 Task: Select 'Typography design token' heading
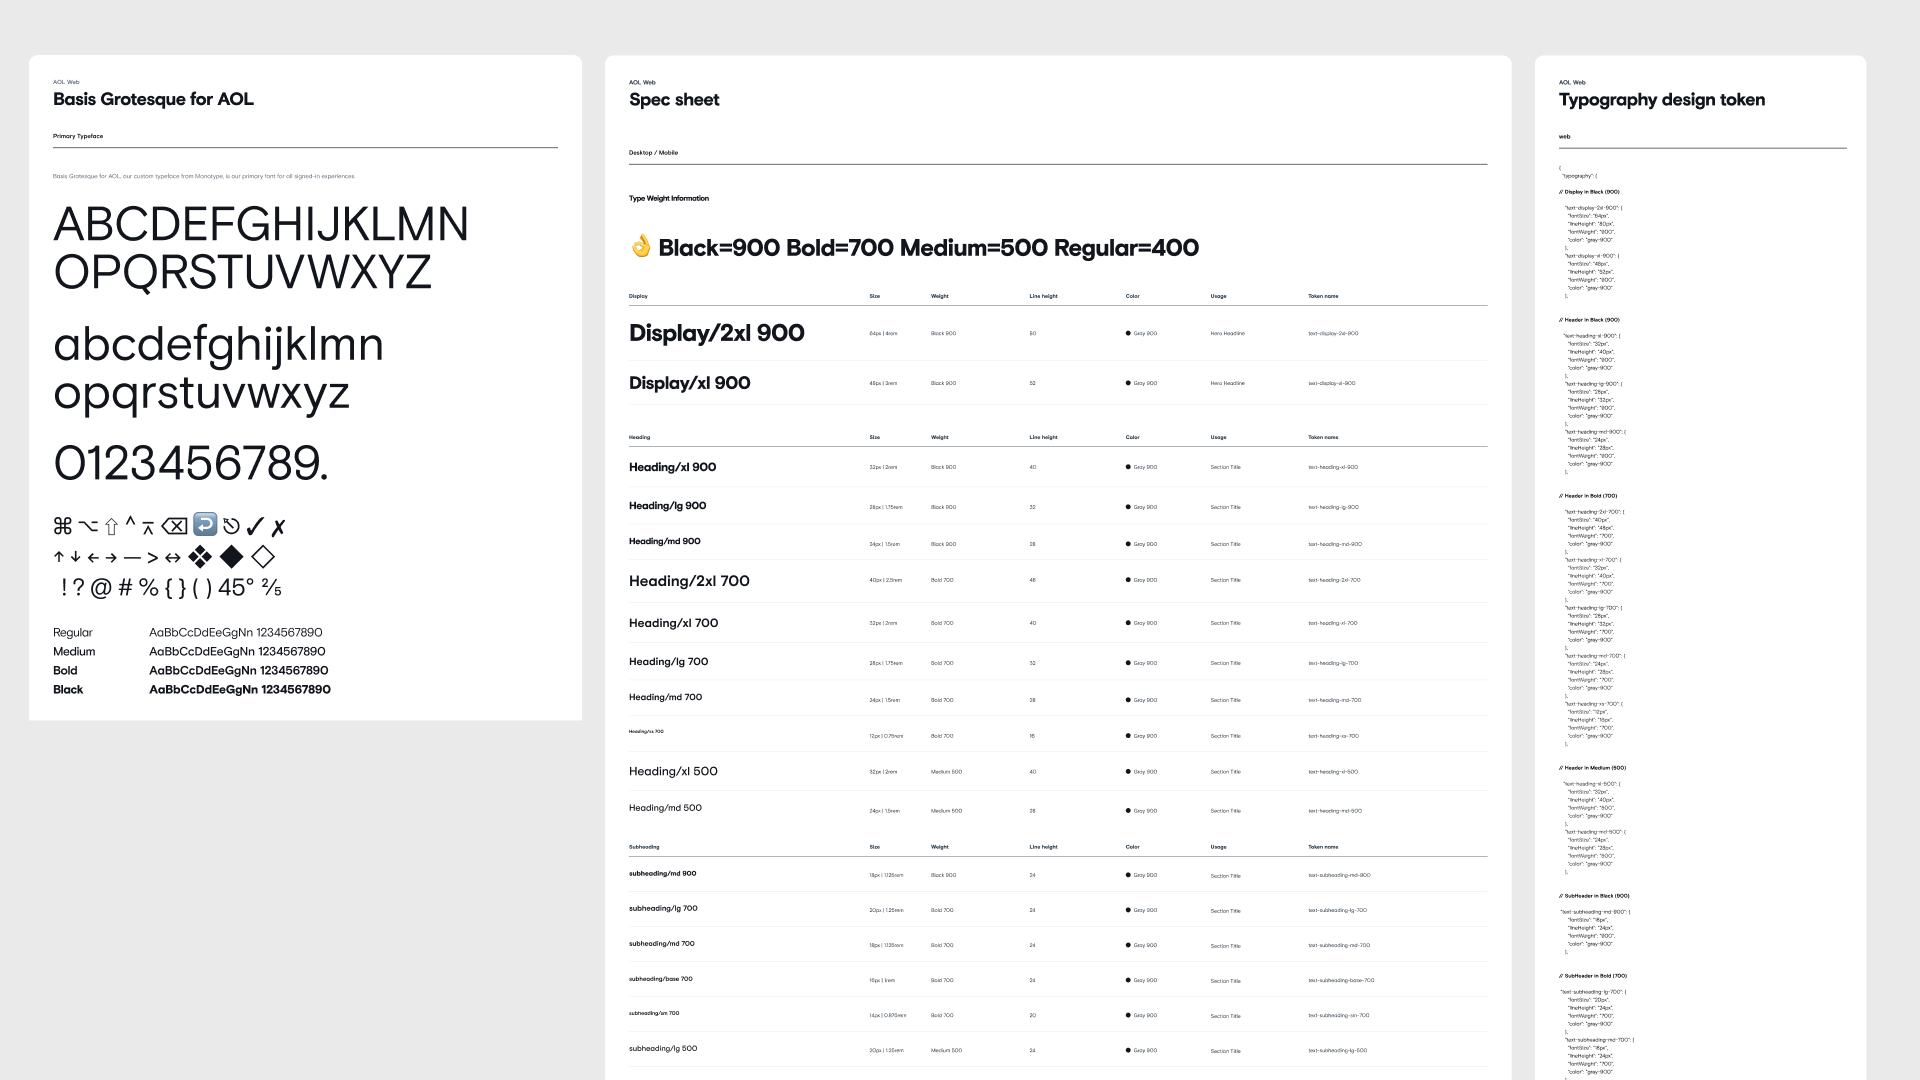point(1661,100)
